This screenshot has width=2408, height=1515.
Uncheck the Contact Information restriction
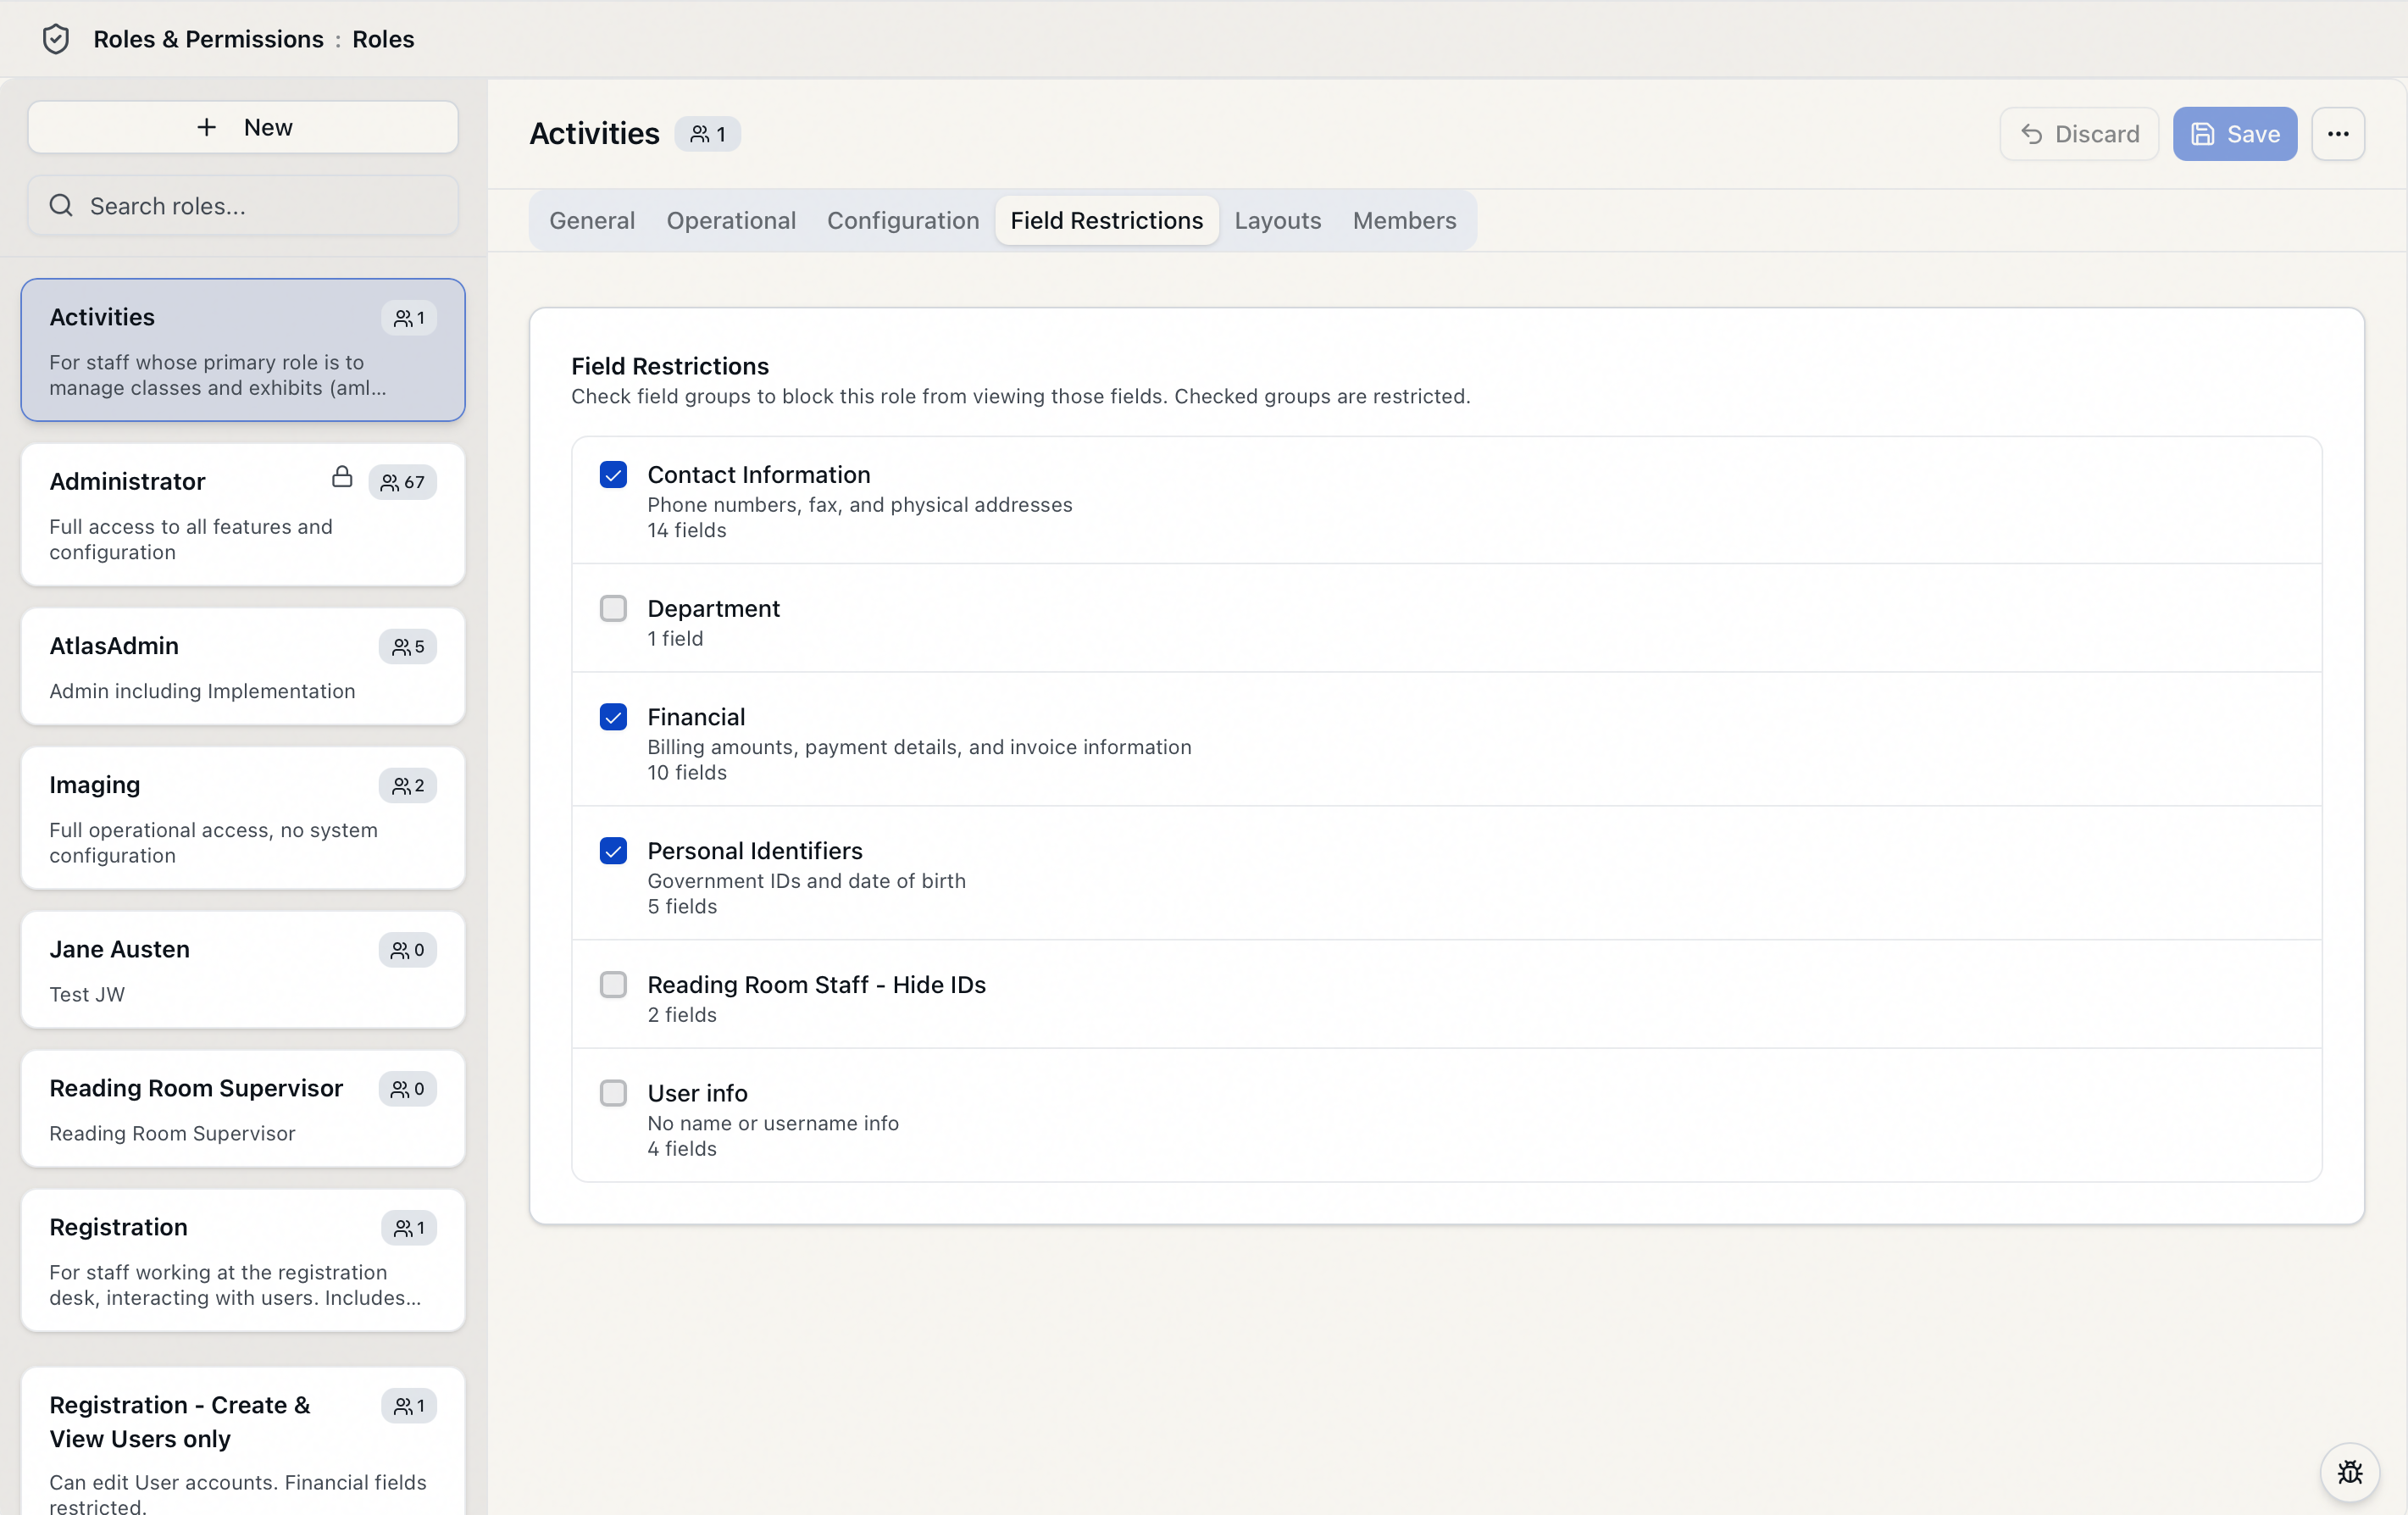pos(613,474)
